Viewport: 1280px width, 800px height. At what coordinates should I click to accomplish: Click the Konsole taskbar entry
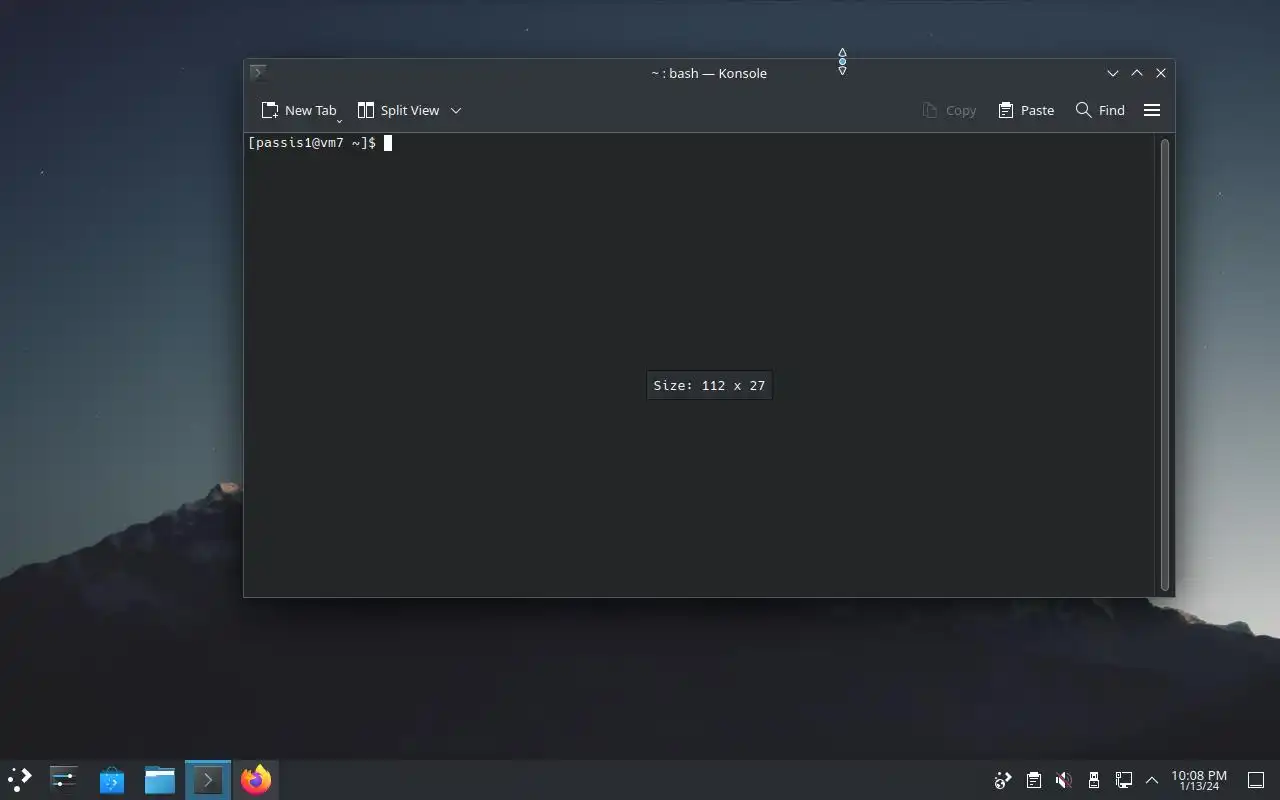coord(208,779)
